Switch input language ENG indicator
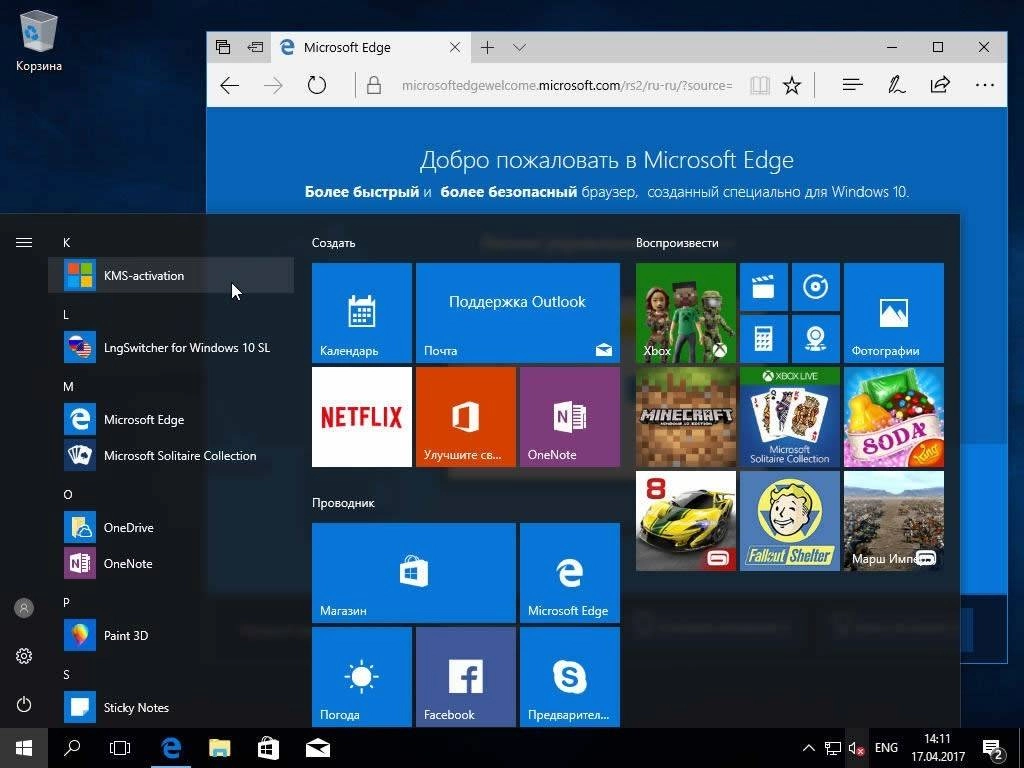This screenshot has width=1024, height=768. tap(886, 748)
